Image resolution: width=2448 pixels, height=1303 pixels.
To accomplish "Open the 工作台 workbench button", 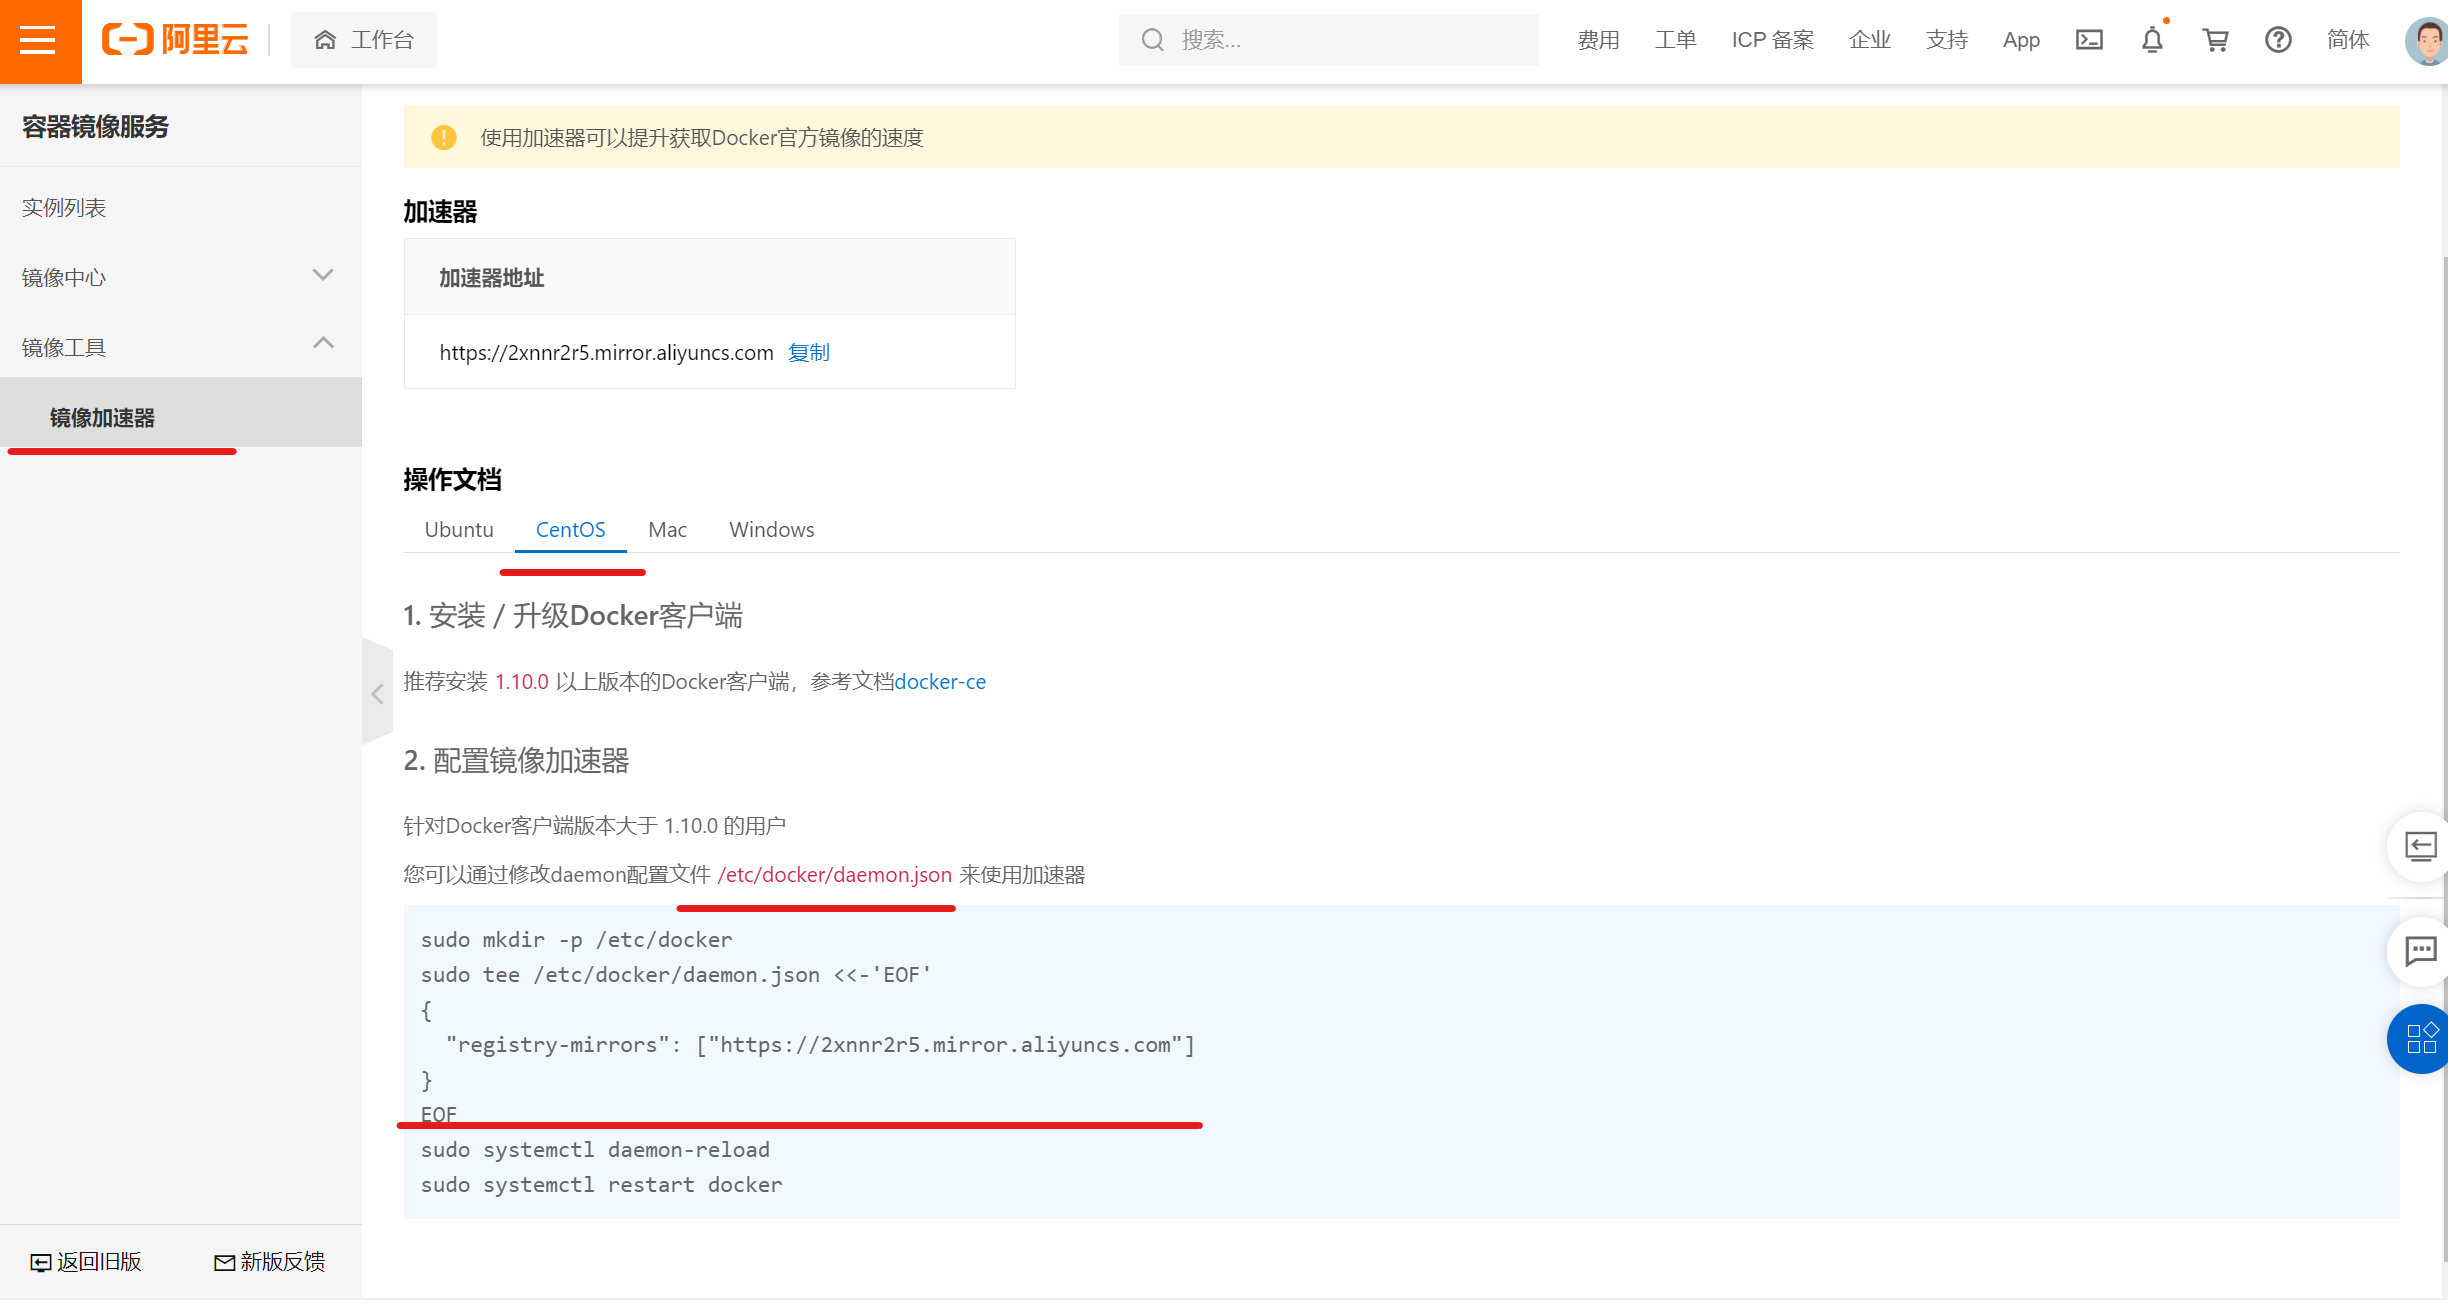I will point(364,40).
